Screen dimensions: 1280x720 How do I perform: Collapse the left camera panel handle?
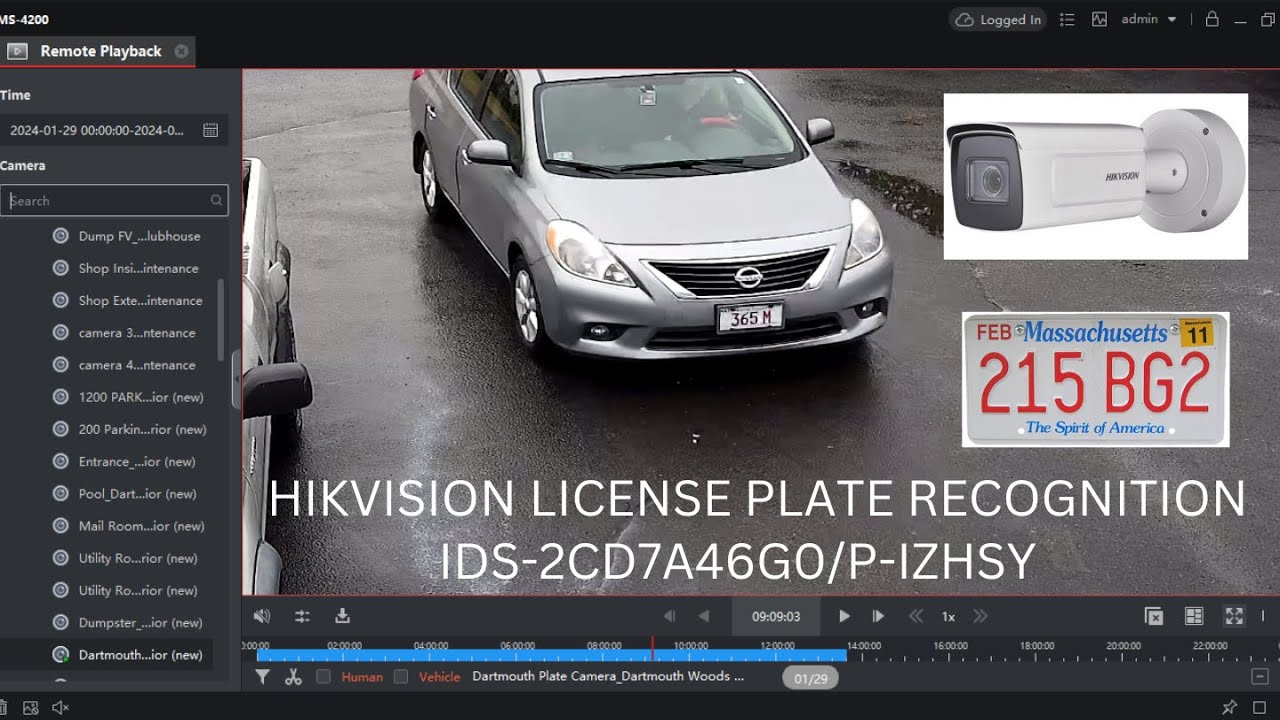point(236,380)
